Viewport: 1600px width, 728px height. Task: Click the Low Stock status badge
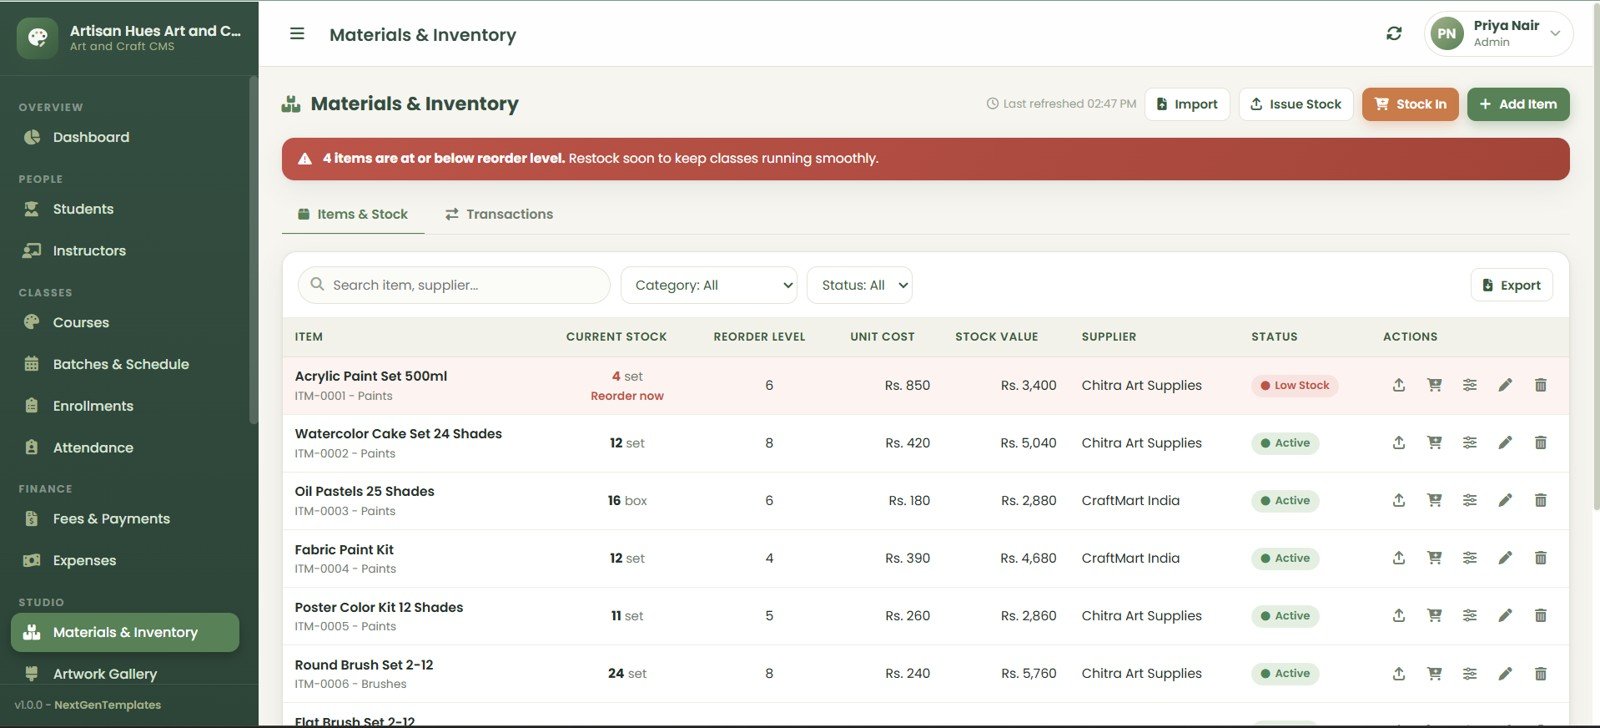(x=1294, y=385)
